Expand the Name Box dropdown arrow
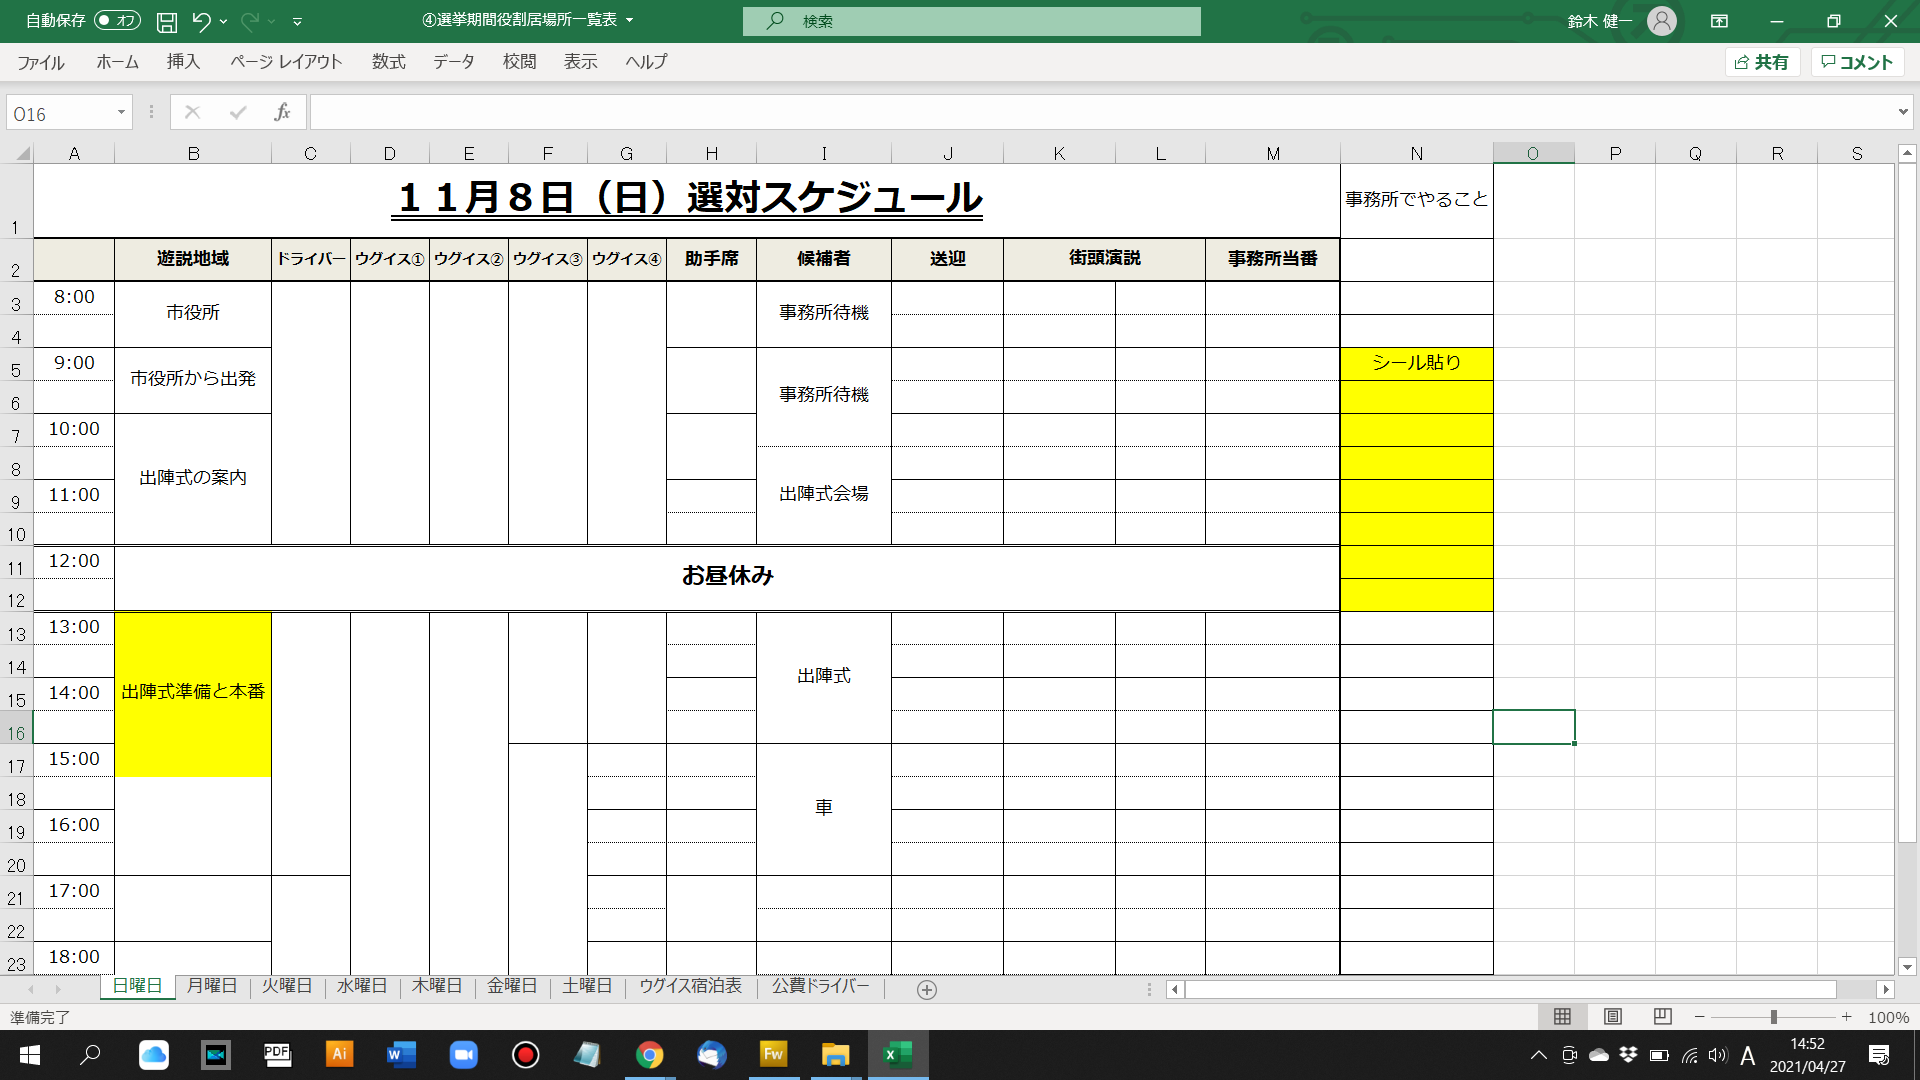The width and height of the screenshot is (1920, 1080). (x=121, y=113)
